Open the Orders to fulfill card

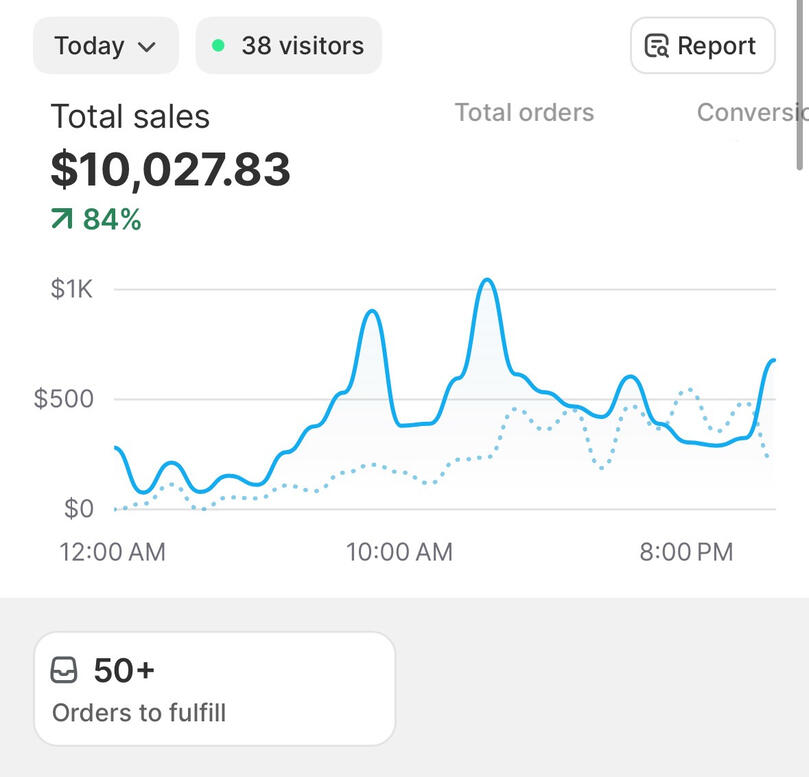coord(215,688)
